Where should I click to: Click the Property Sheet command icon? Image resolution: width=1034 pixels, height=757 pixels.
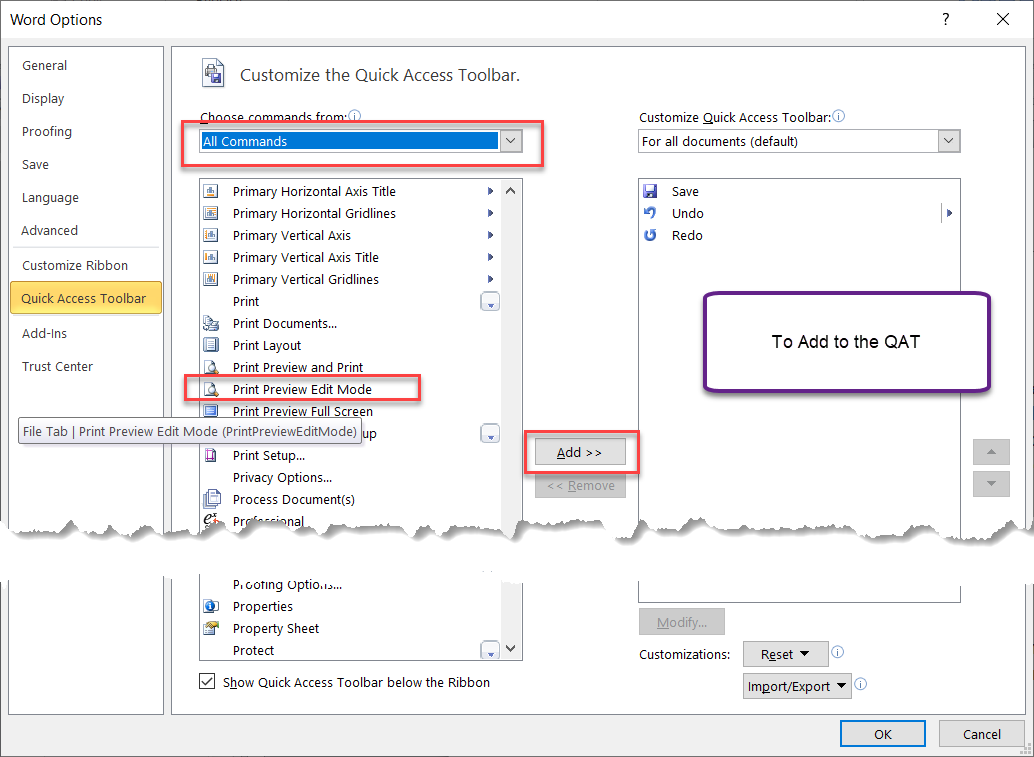[212, 628]
